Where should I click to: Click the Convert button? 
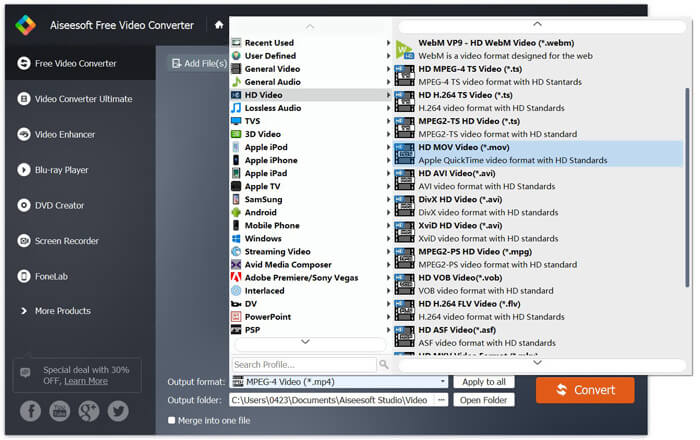[585, 390]
